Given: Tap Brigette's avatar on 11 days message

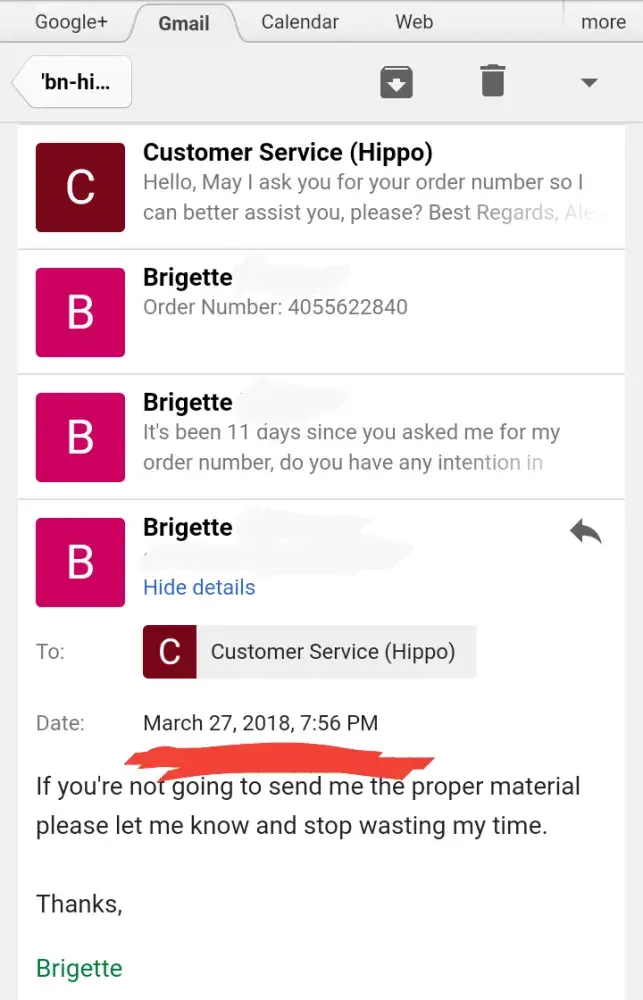Looking at the screenshot, I should (x=80, y=437).
